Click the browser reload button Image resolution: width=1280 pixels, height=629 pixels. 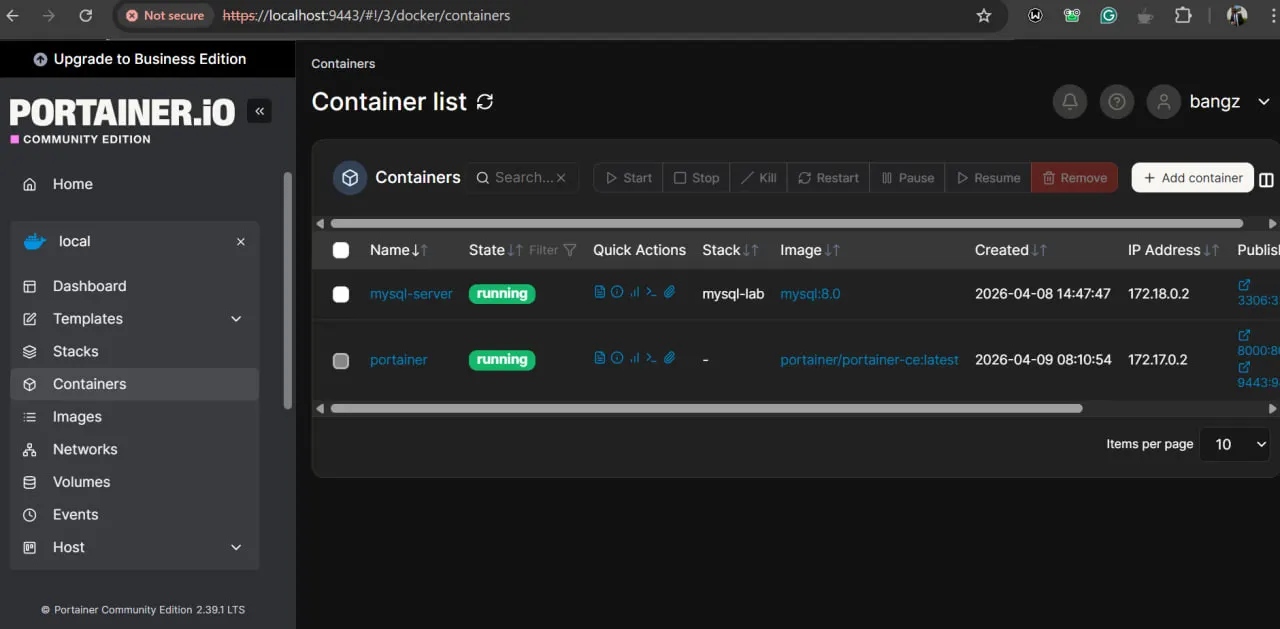tap(86, 16)
